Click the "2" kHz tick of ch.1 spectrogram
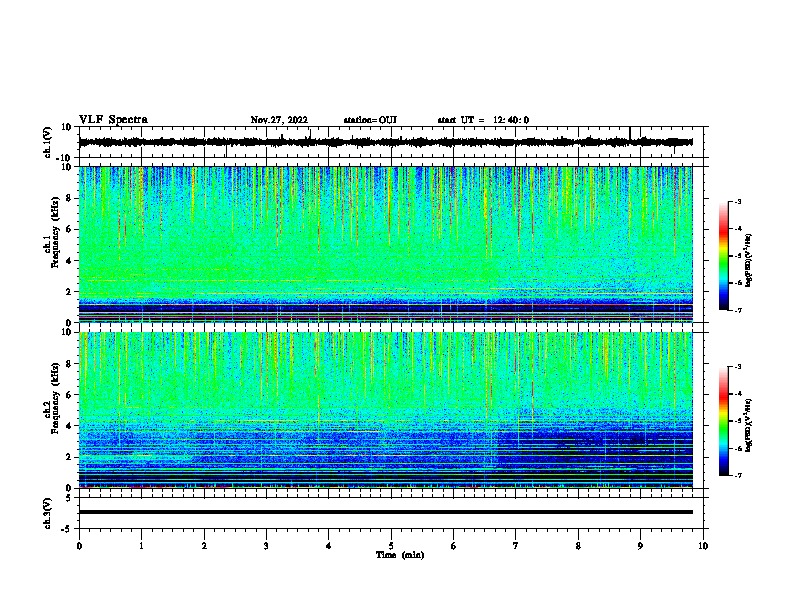 click(70, 292)
